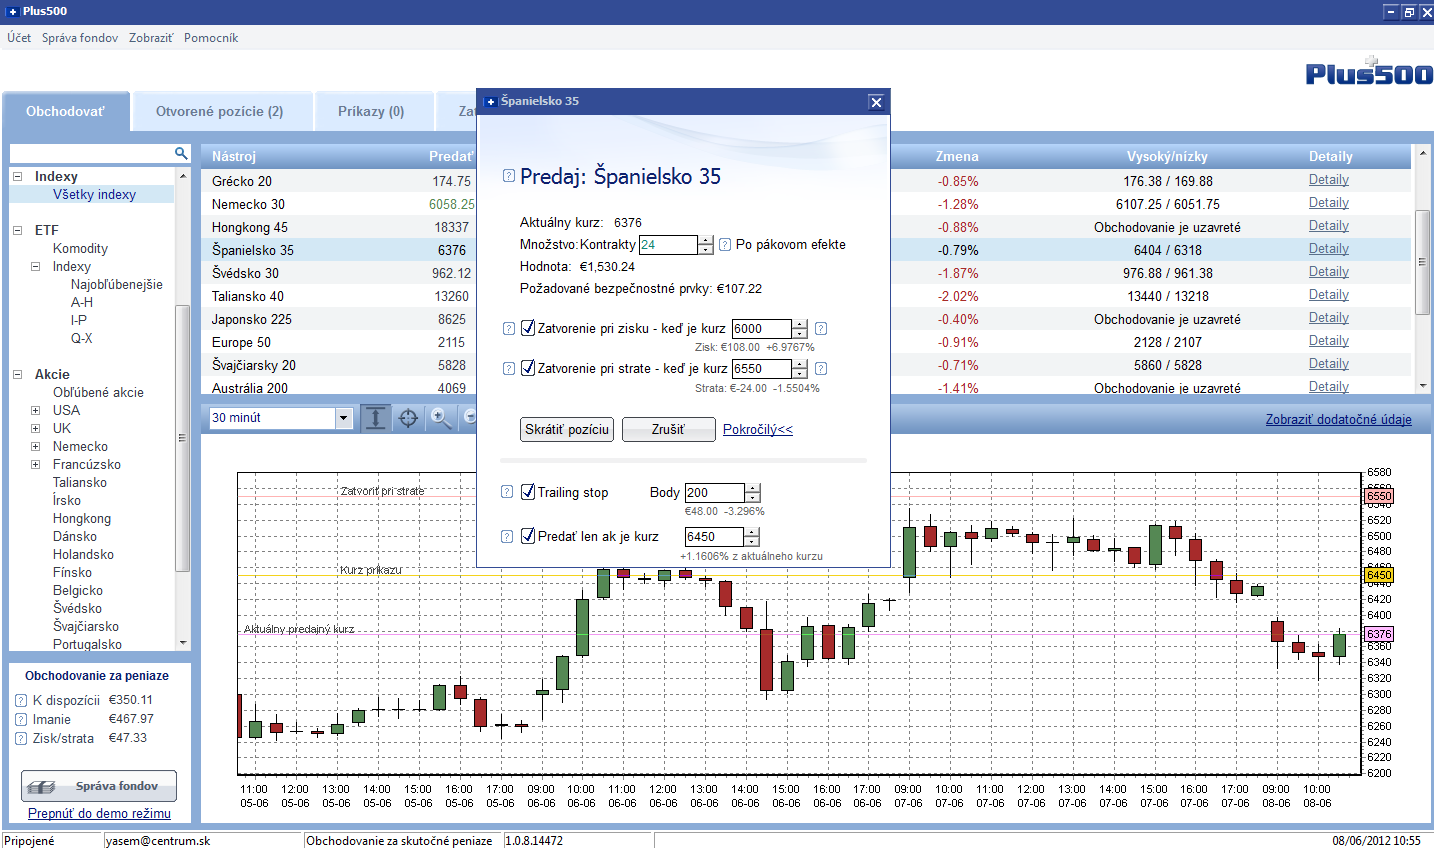Open Detaily link for Grécko 20
The width and height of the screenshot is (1434, 851).
point(1329,180)
